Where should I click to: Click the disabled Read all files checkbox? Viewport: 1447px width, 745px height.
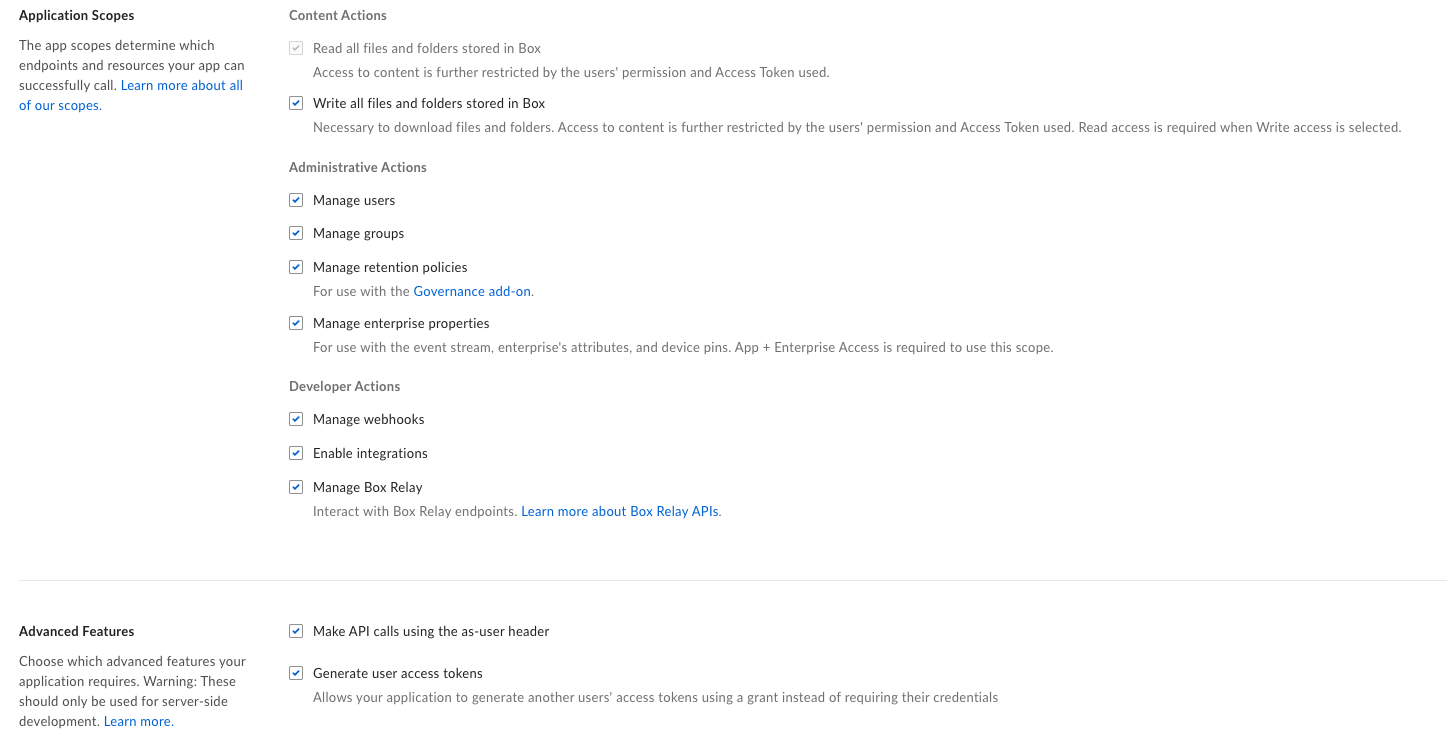pyautogui.click(x=296, y=48)
